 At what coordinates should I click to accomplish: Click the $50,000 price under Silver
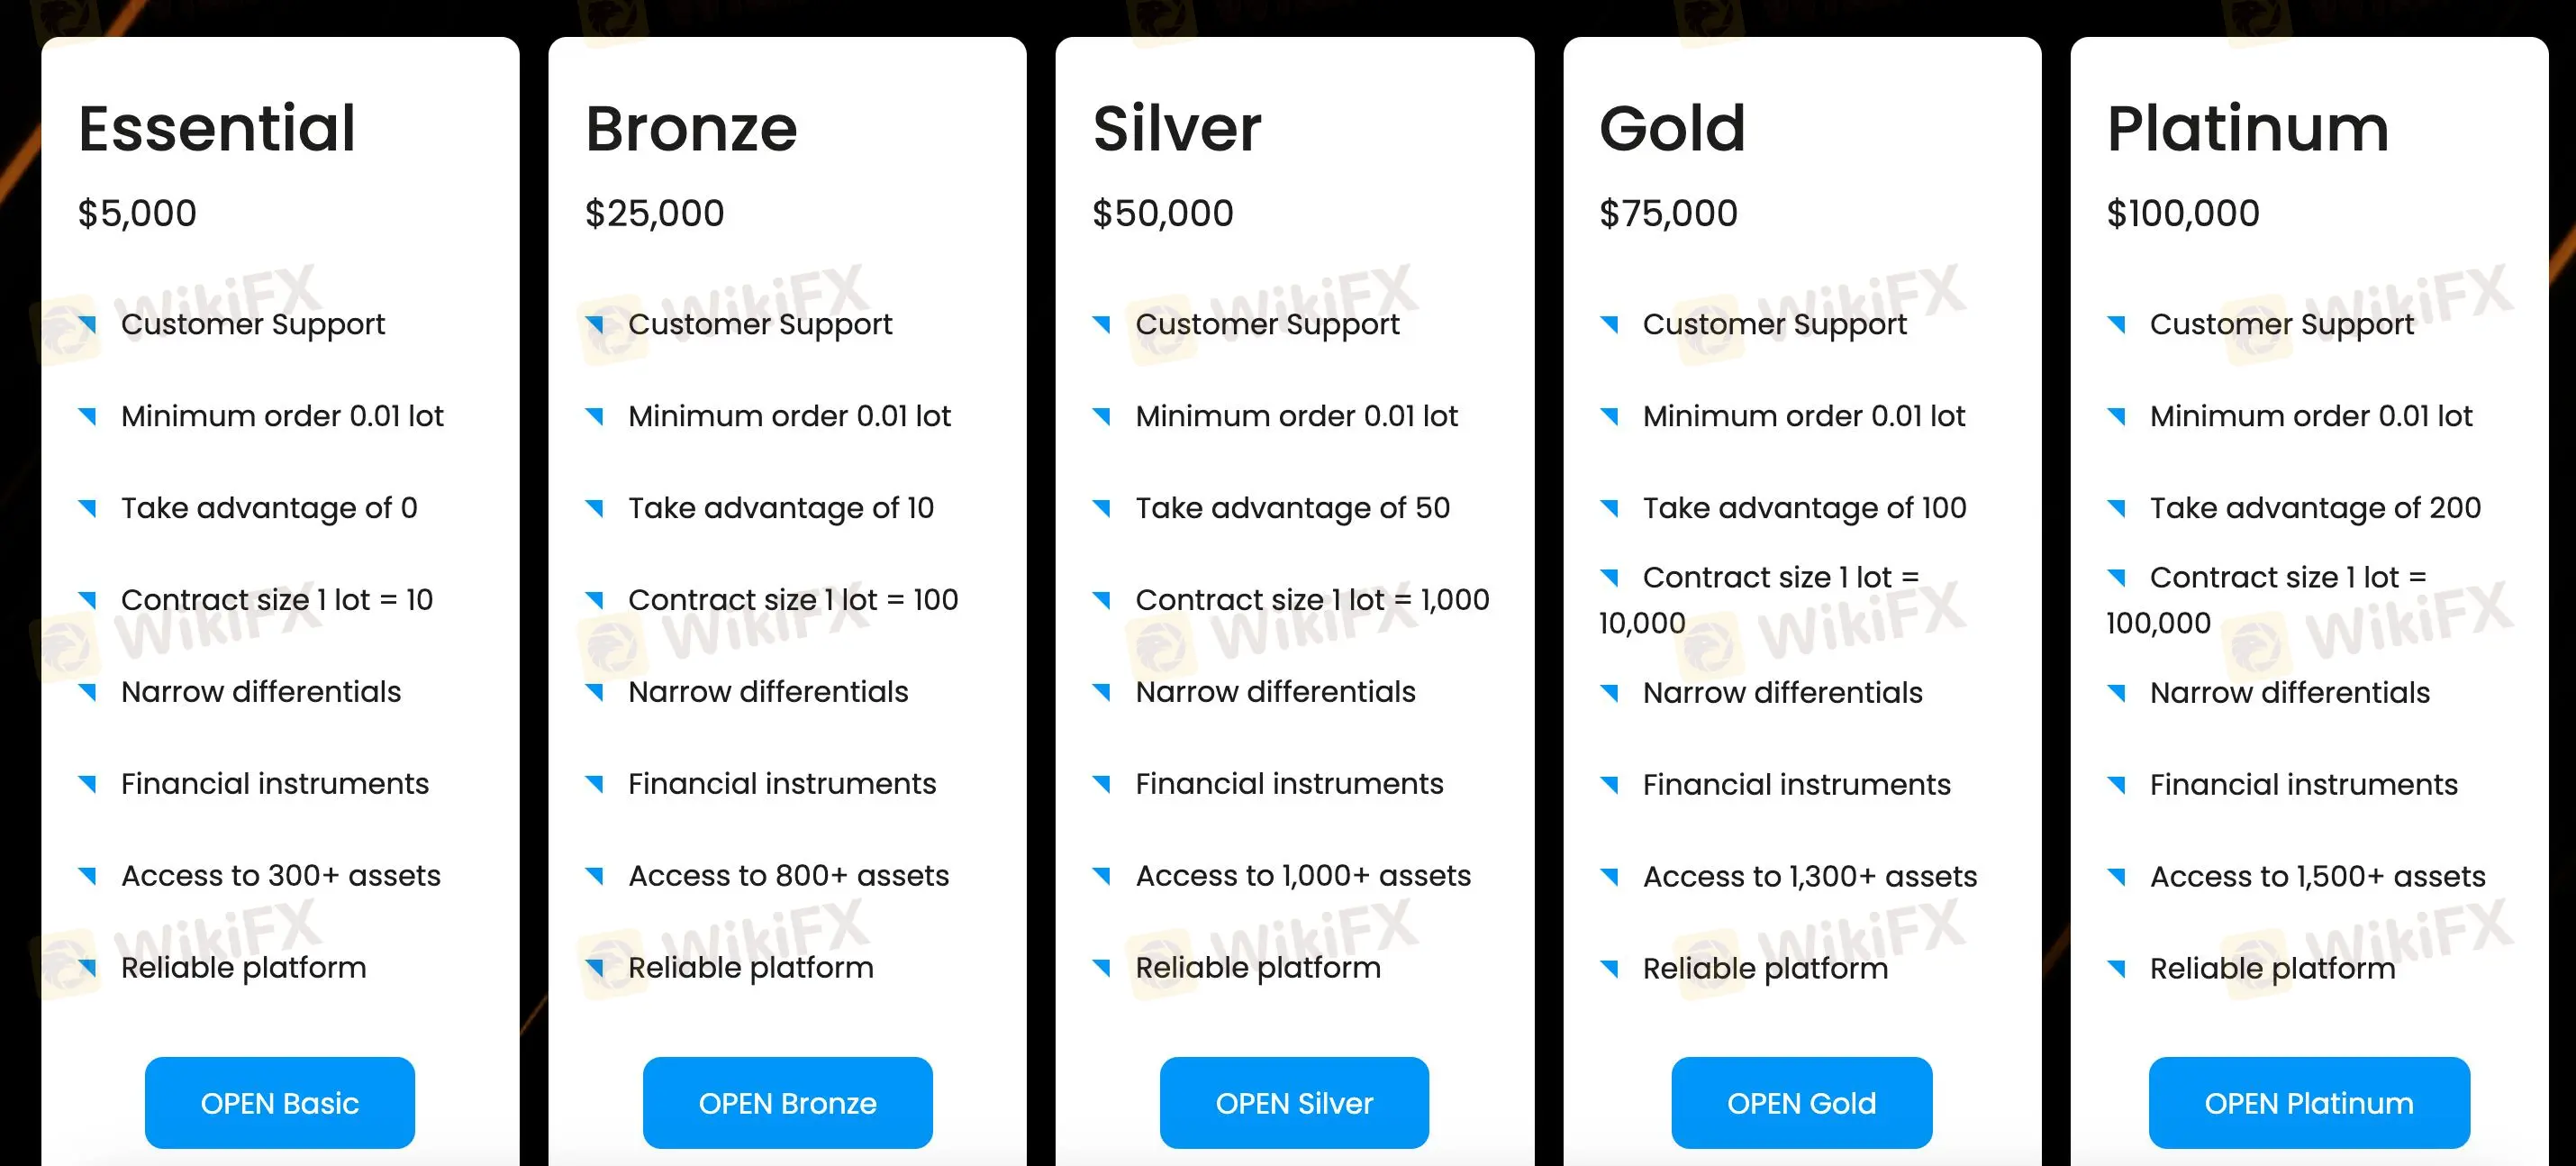pyautogui.click(x=1163, y=211)
